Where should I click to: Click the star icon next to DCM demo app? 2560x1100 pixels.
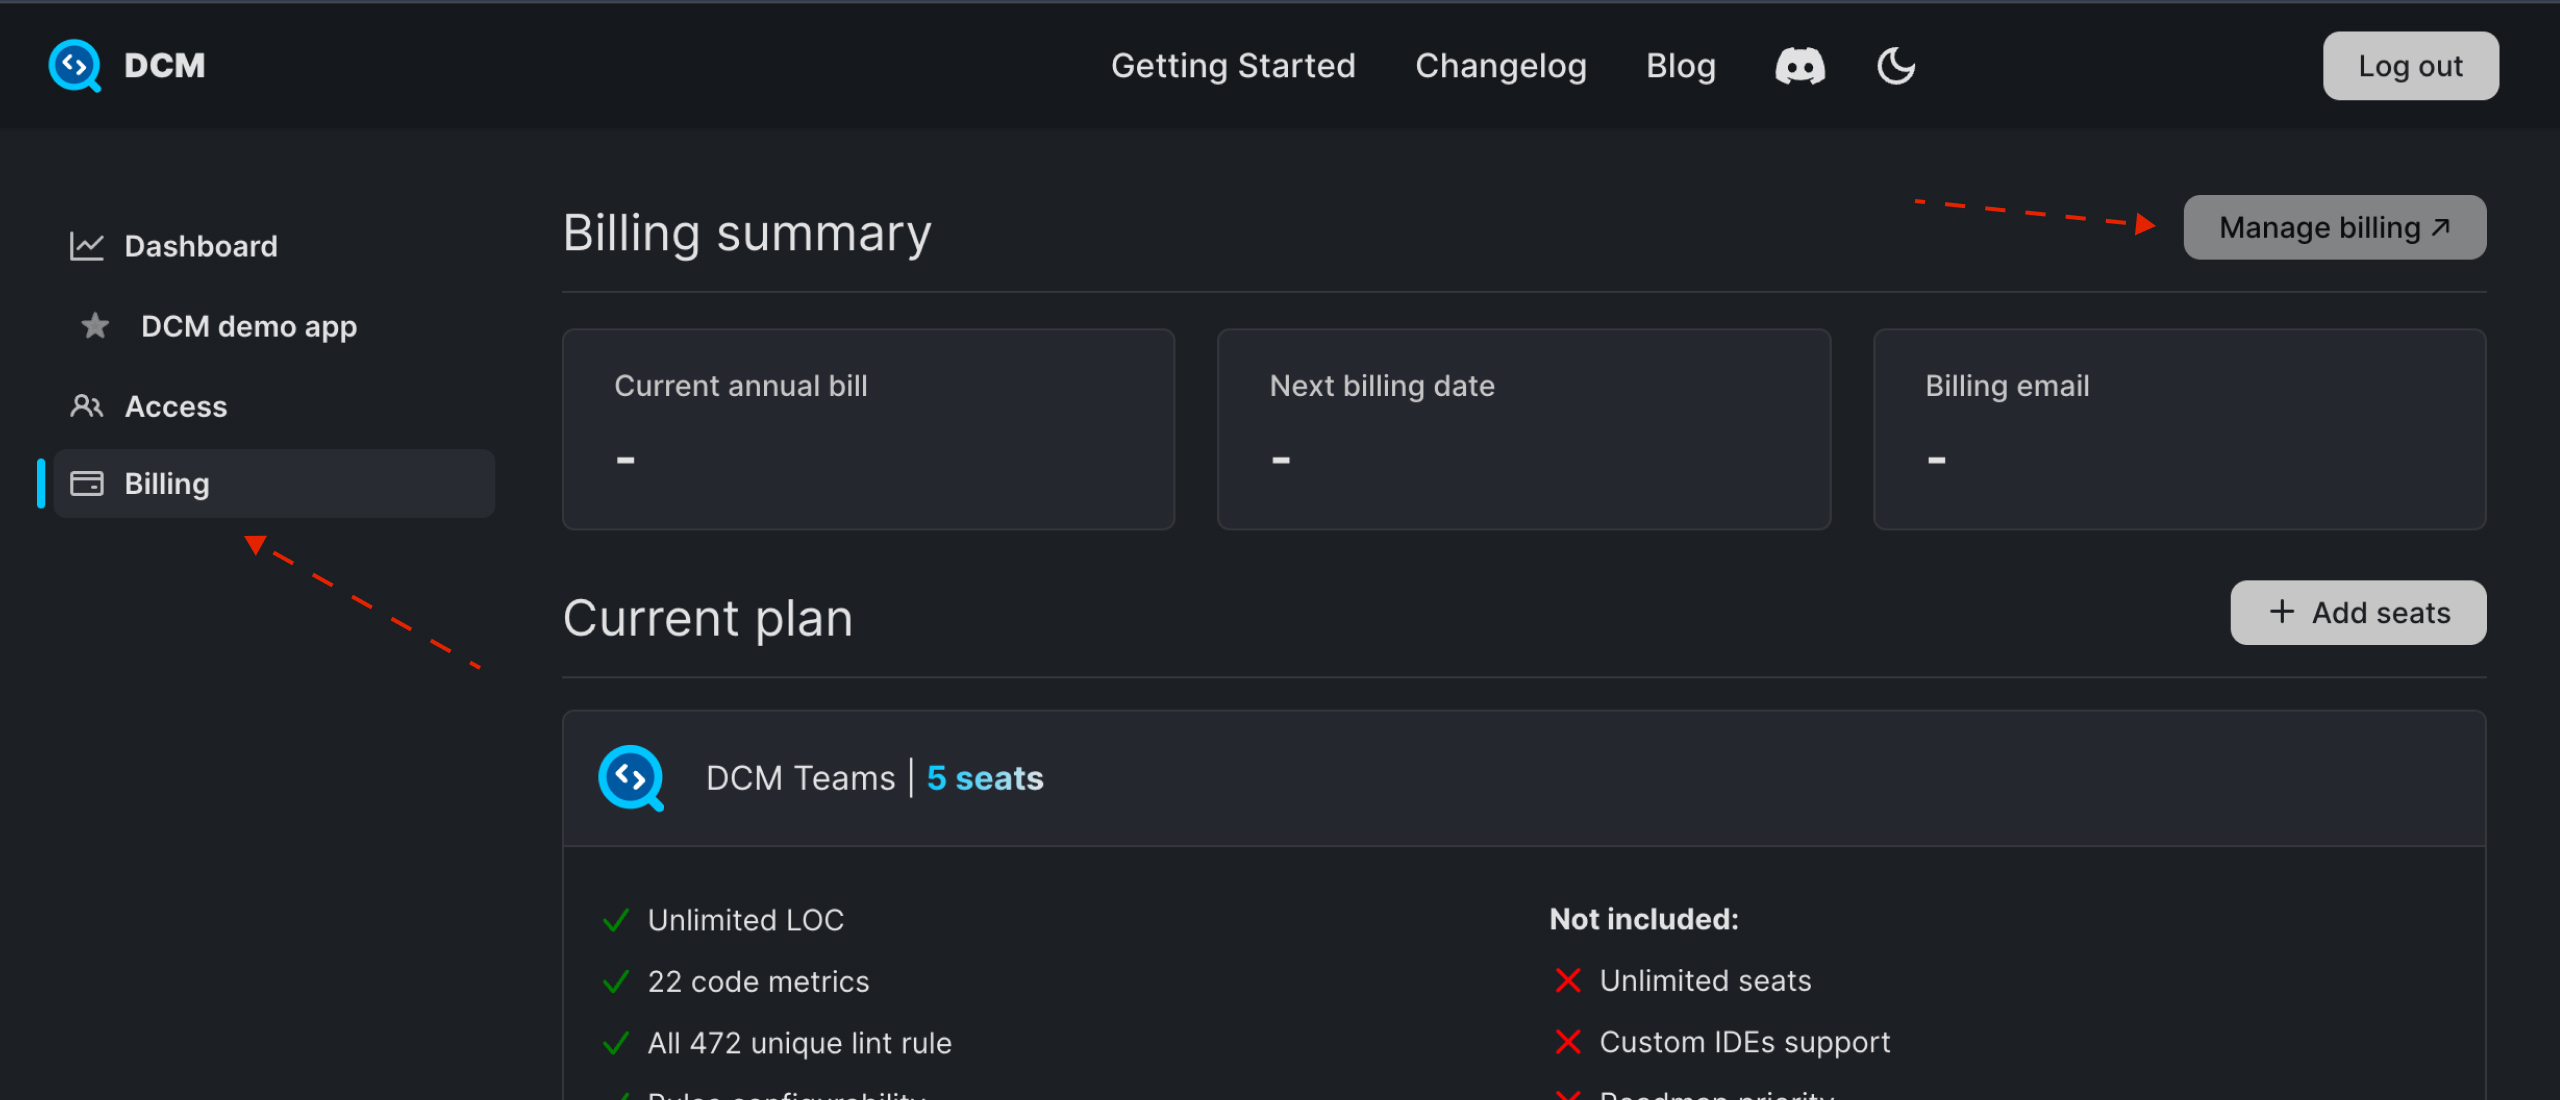[x=93, y=325]
